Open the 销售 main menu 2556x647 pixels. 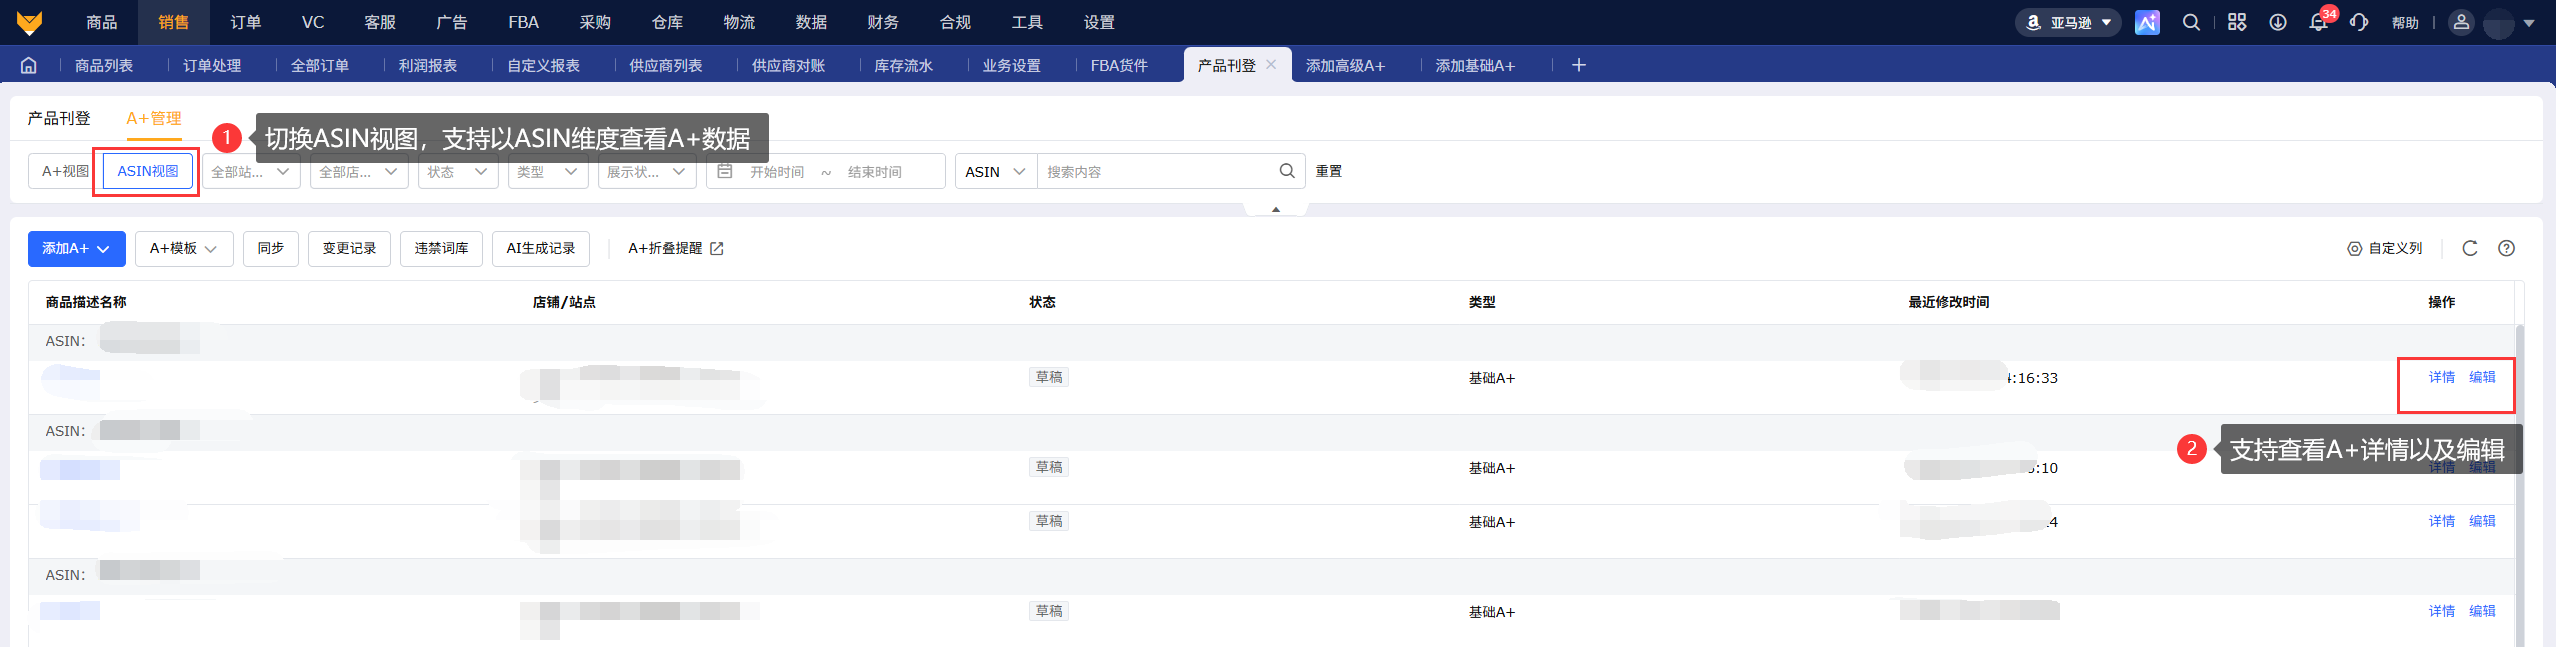(x=174, y=22)
